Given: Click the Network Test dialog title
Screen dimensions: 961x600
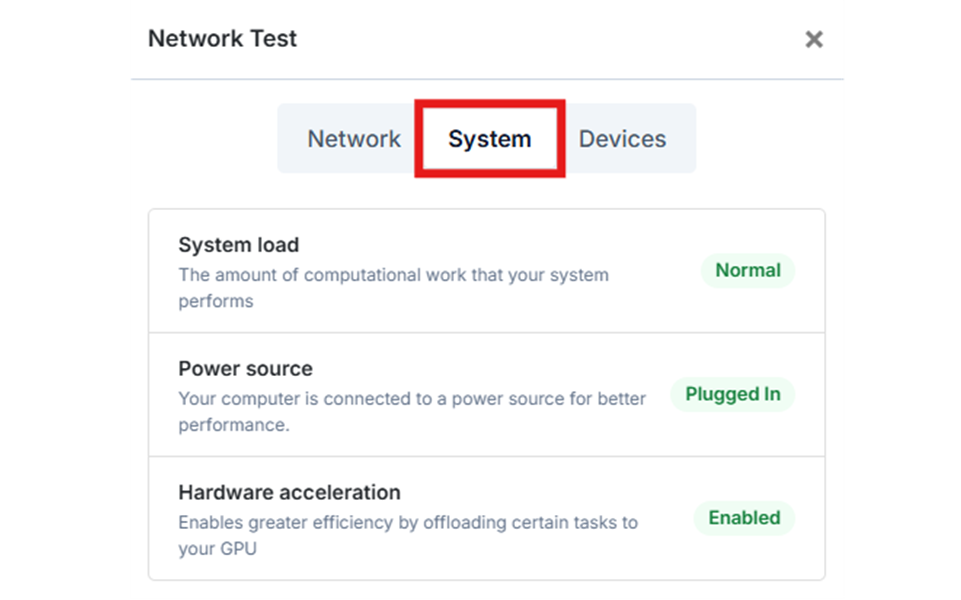Looking at the screenshot, I should (x=222, y=39).
